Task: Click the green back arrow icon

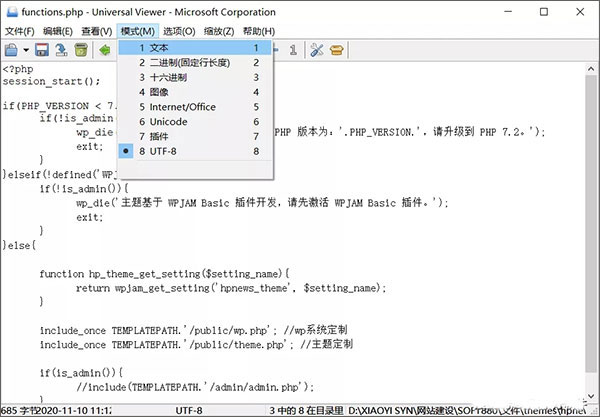Action: [104, 49]
